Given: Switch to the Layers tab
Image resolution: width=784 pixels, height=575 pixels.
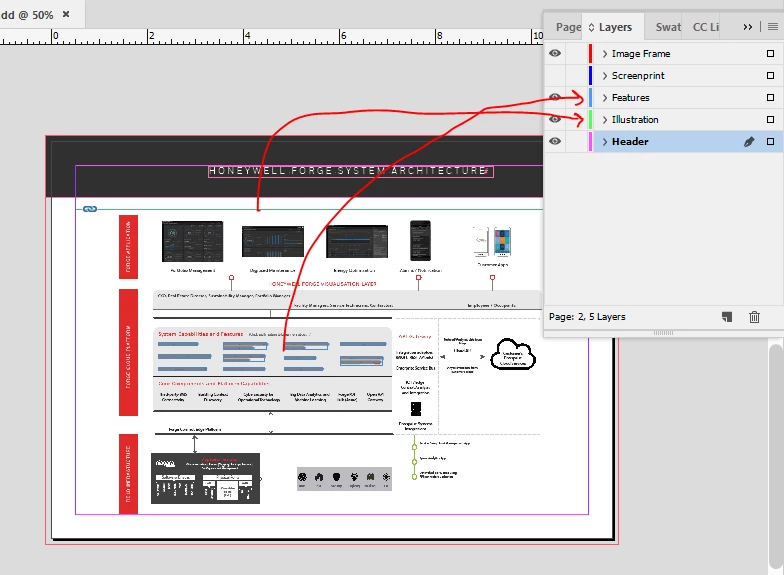Looking at the screenshot, I should click(x=614, y=27).
